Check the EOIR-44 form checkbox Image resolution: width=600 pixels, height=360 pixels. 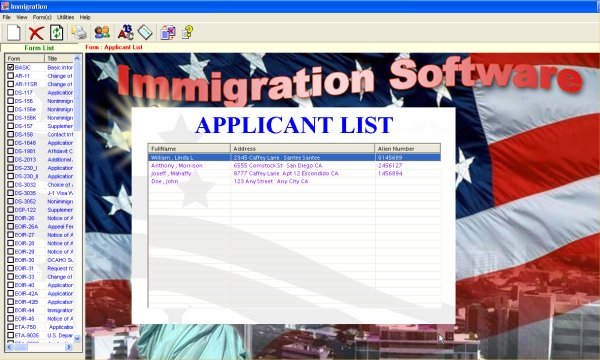click(10, 310)
